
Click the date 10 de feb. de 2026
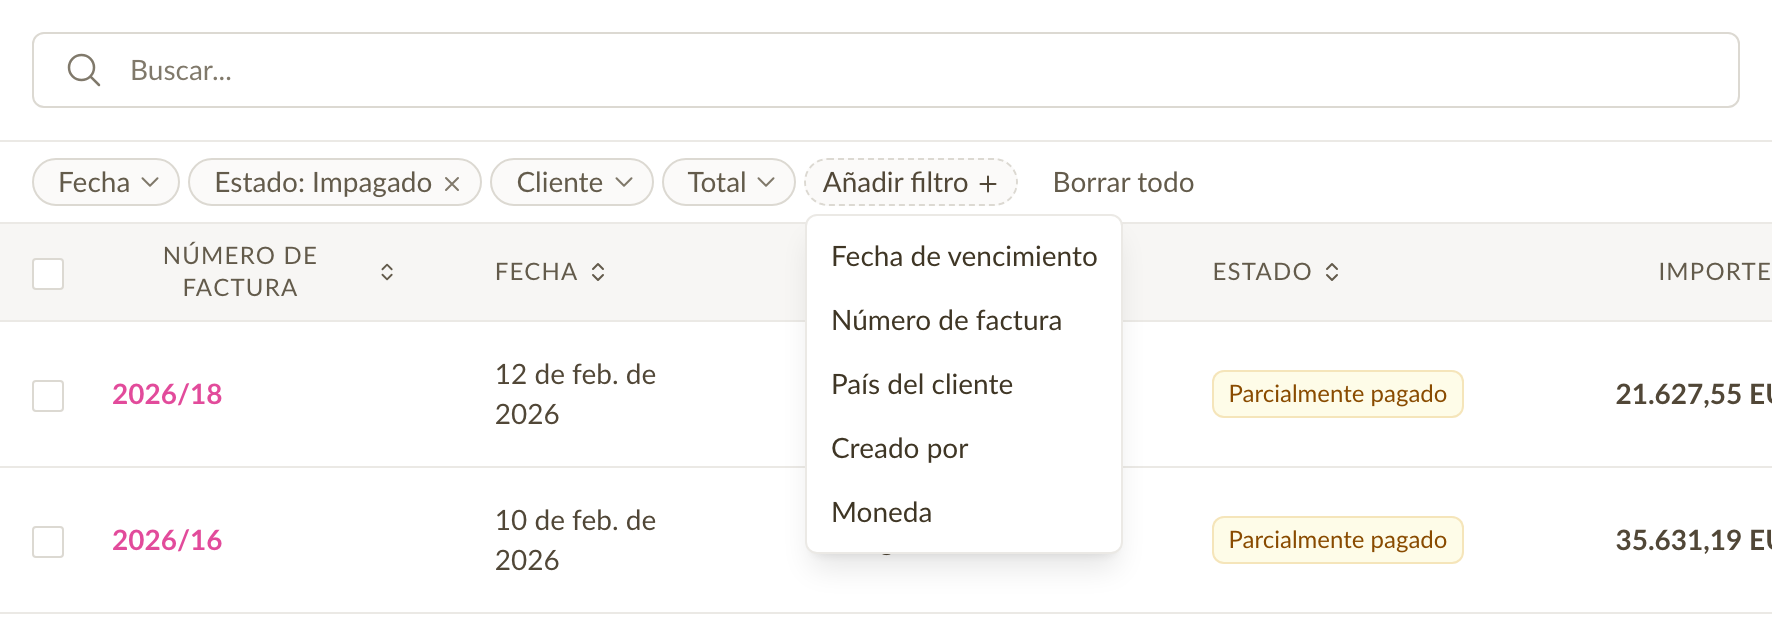[x=575, y=540]
